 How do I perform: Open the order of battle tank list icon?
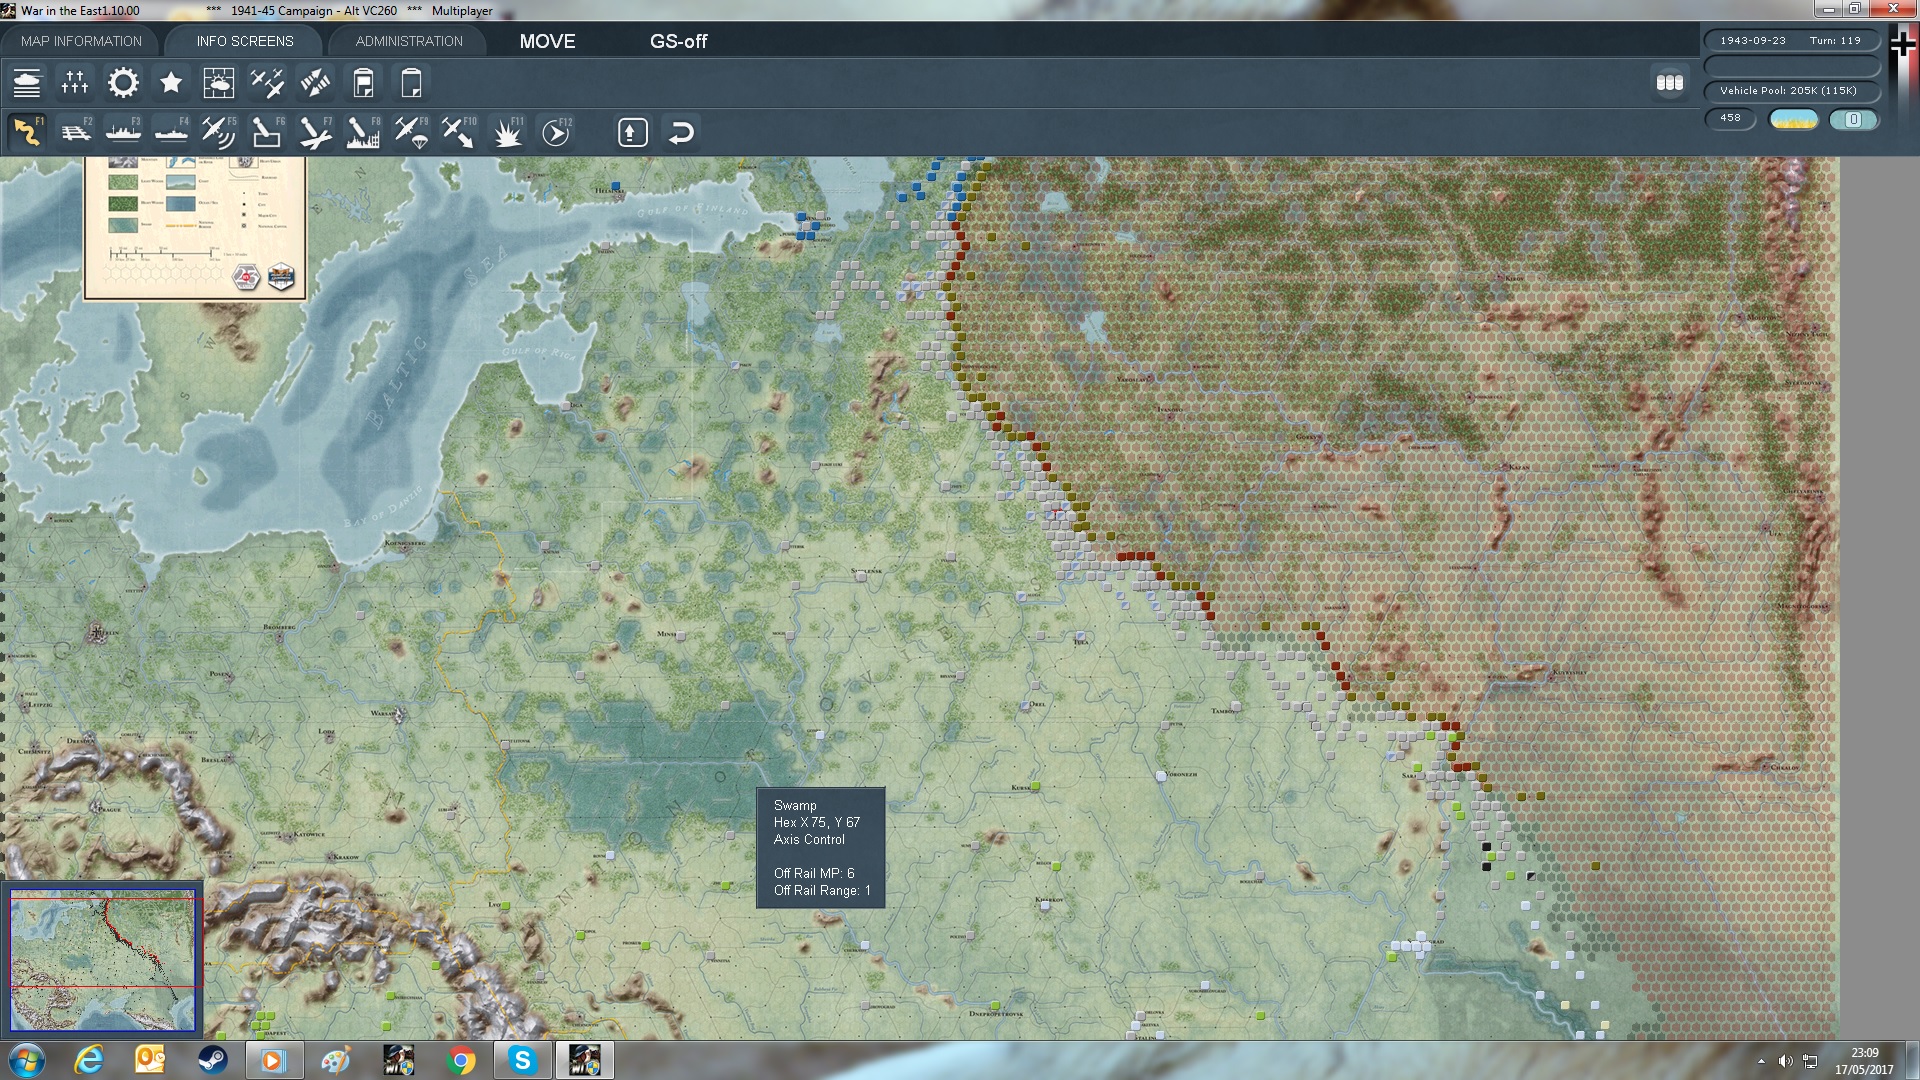pyautogui.click(x=27, y=83)
